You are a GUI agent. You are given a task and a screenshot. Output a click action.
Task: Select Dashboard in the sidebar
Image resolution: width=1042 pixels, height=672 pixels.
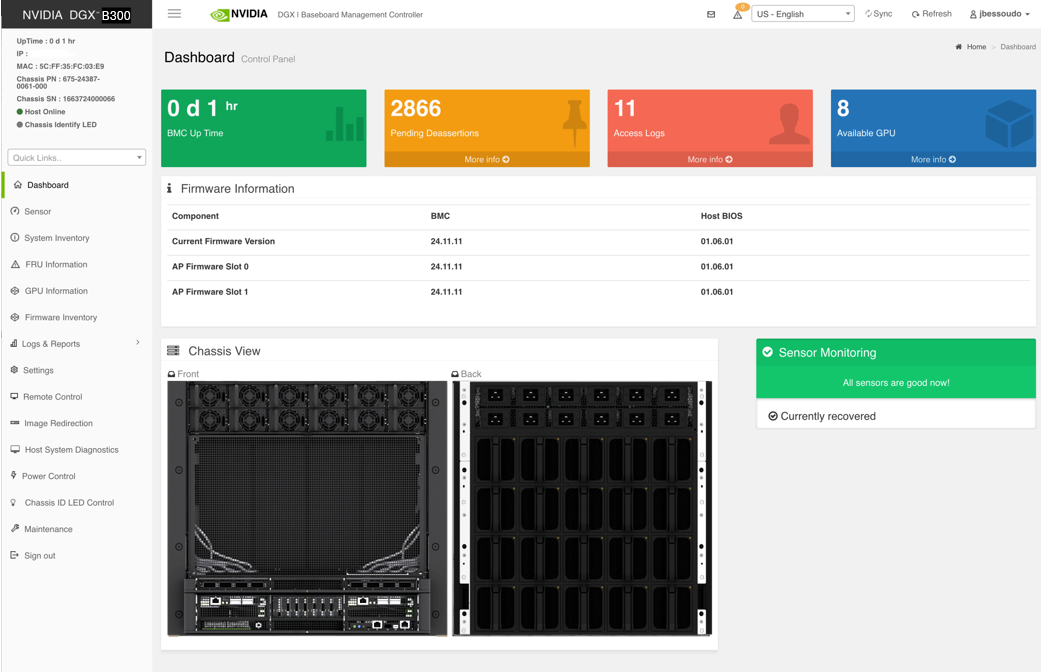pyautogui.click(x=47, y=185)
